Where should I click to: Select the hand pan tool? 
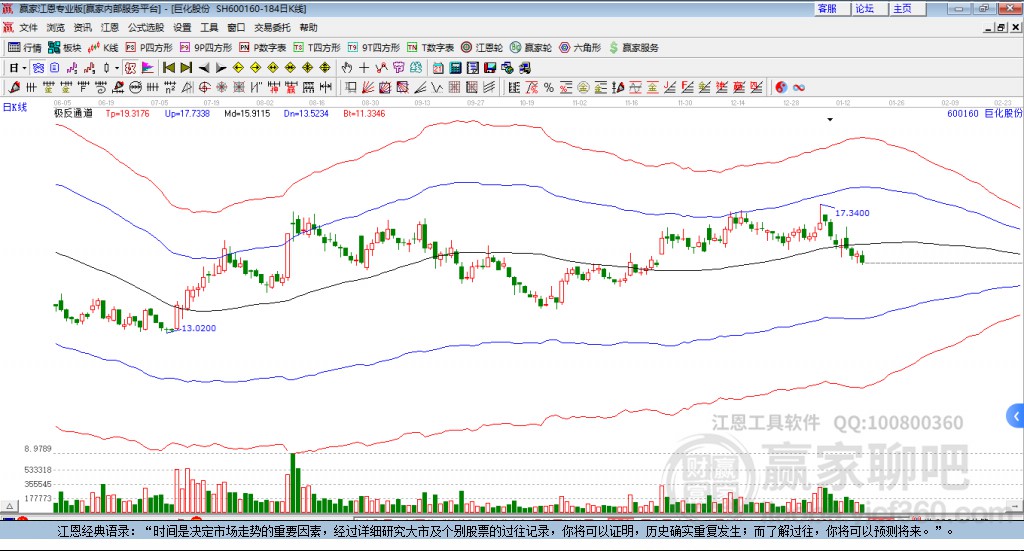pos(347,68)
